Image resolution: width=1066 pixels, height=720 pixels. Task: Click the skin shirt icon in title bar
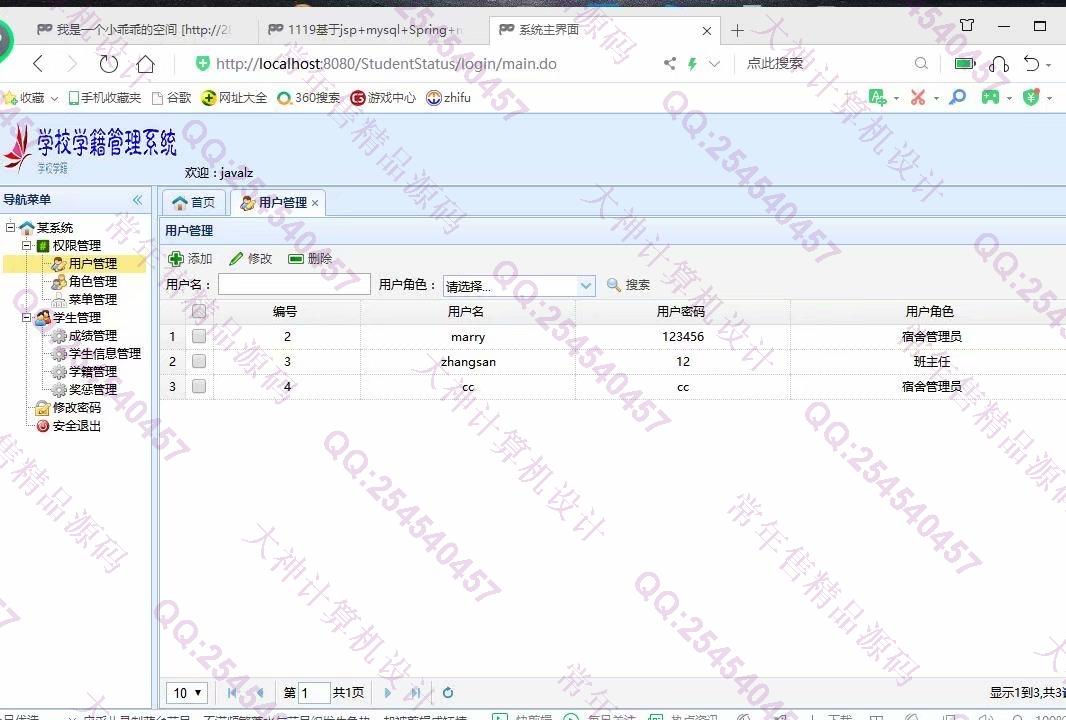tap(967, 26)
